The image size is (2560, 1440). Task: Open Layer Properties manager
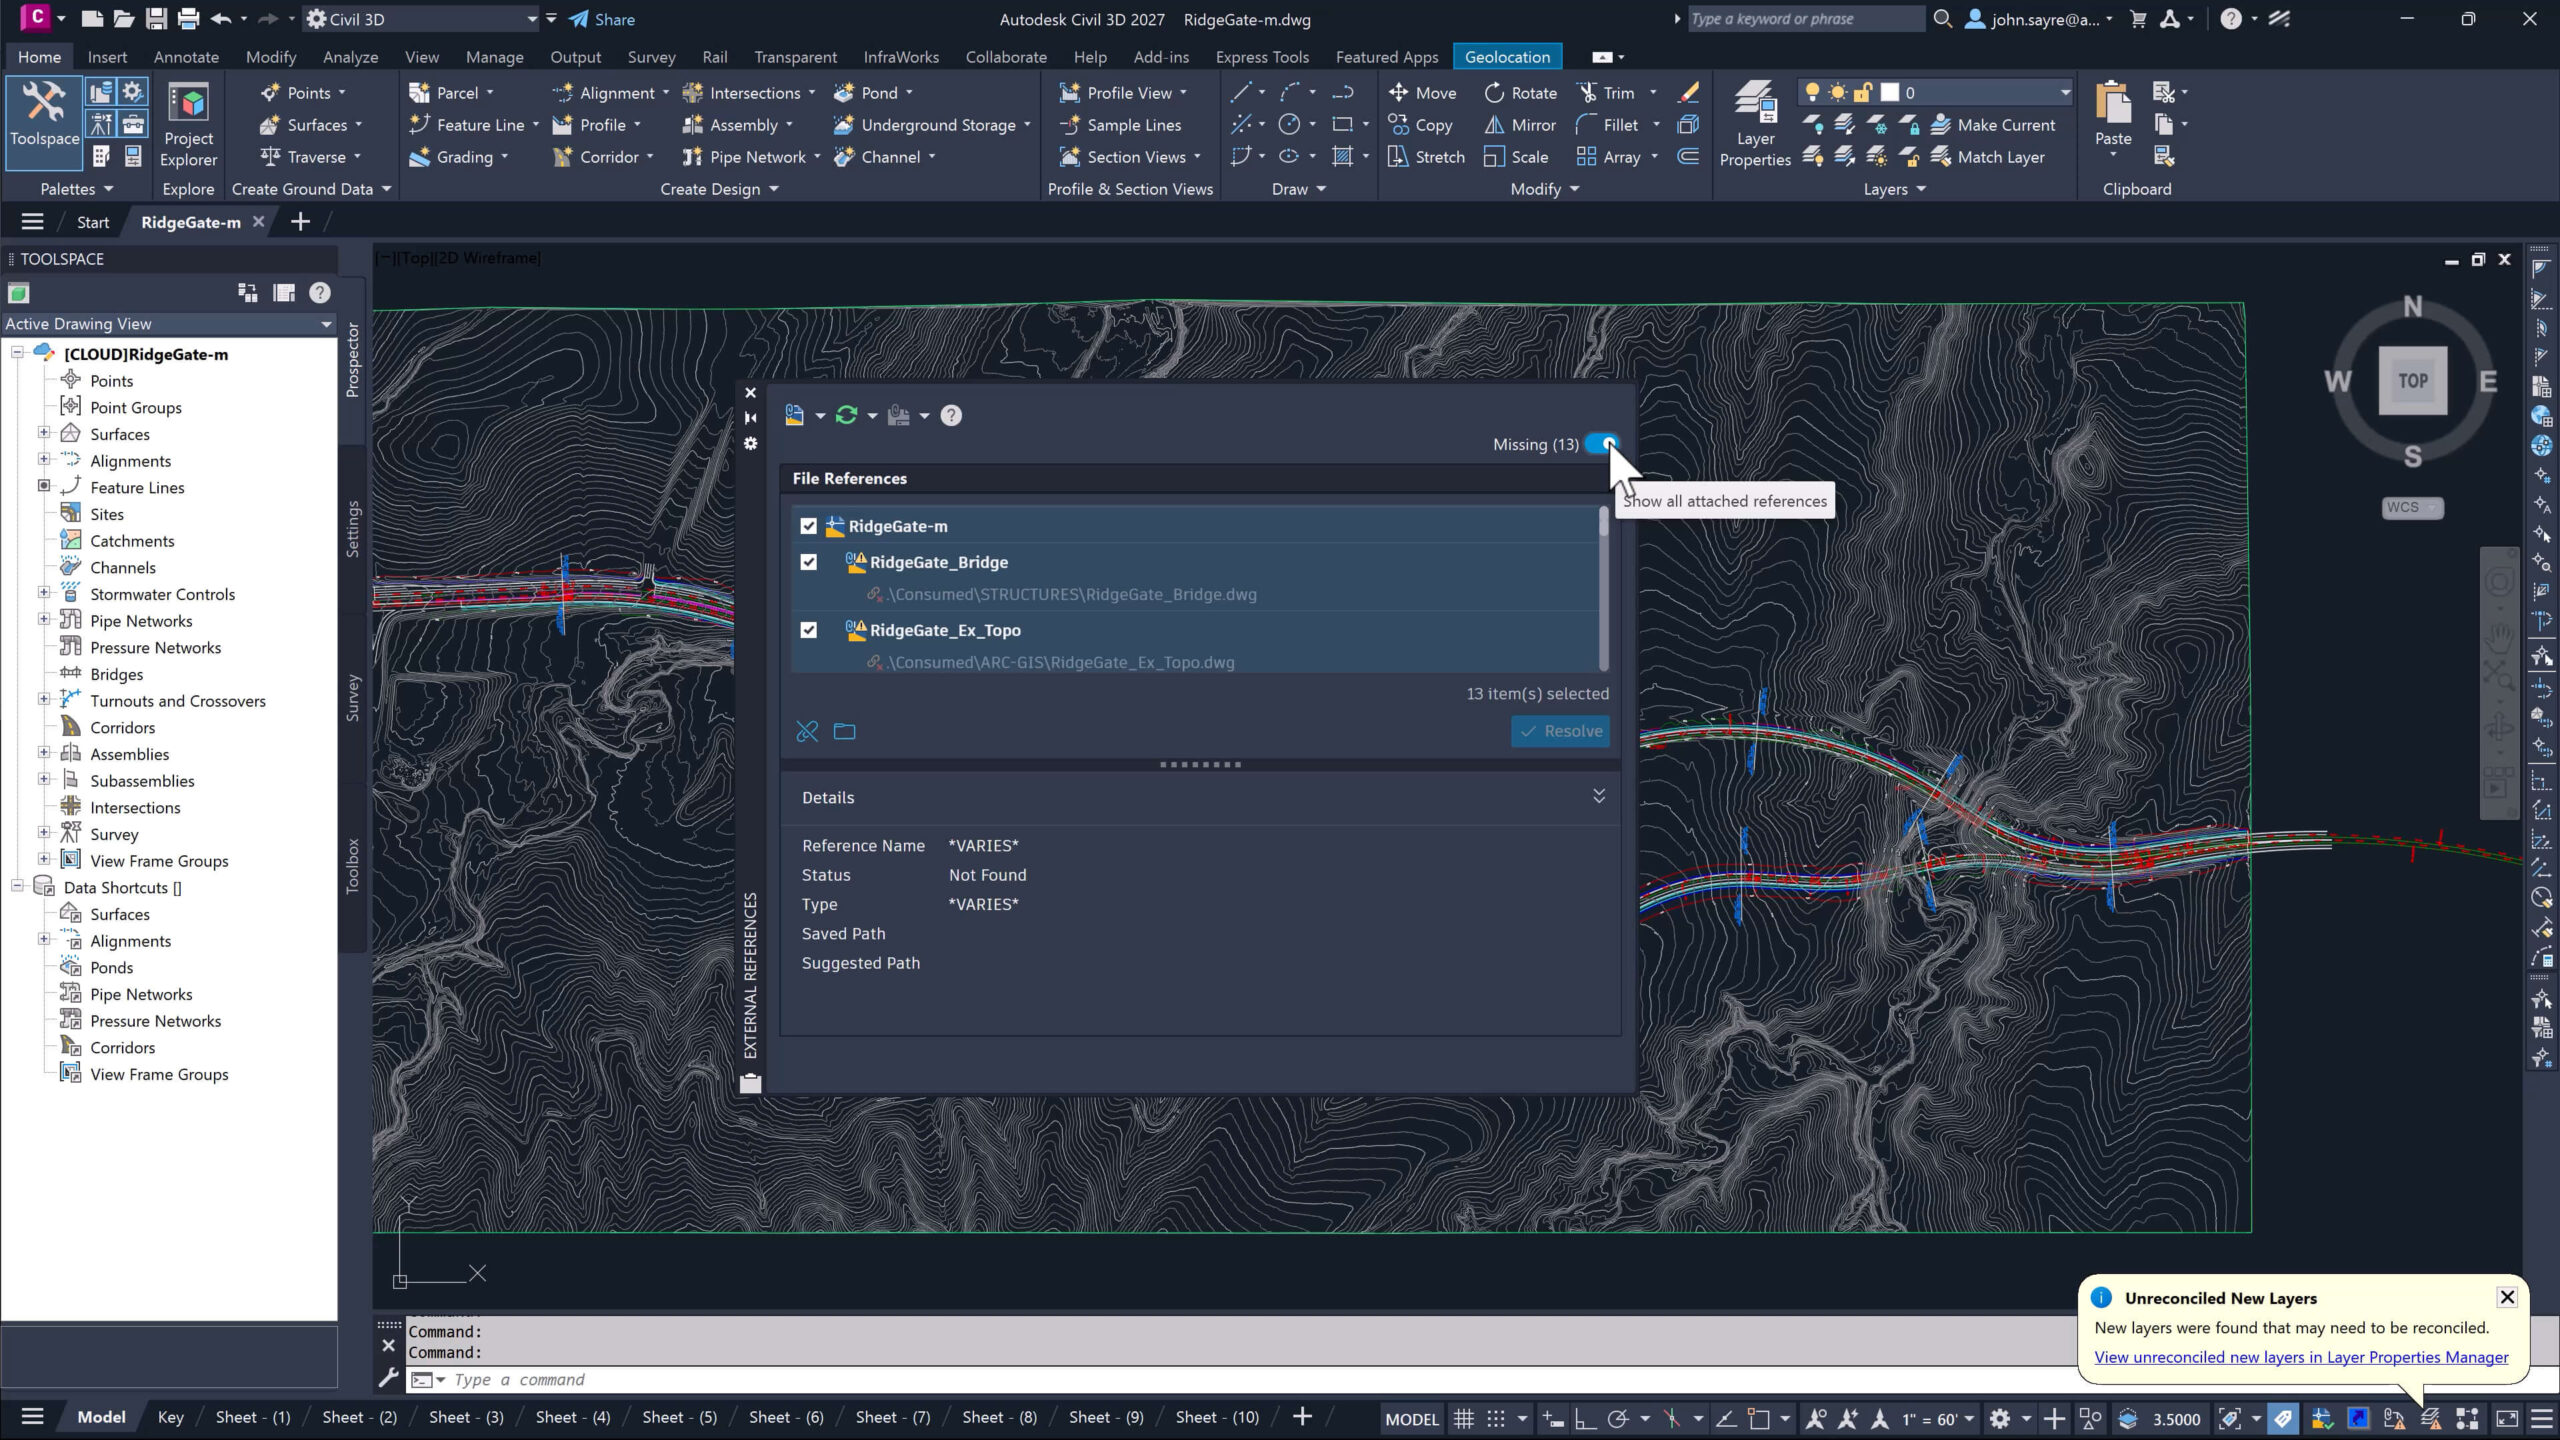point(1755,124)
